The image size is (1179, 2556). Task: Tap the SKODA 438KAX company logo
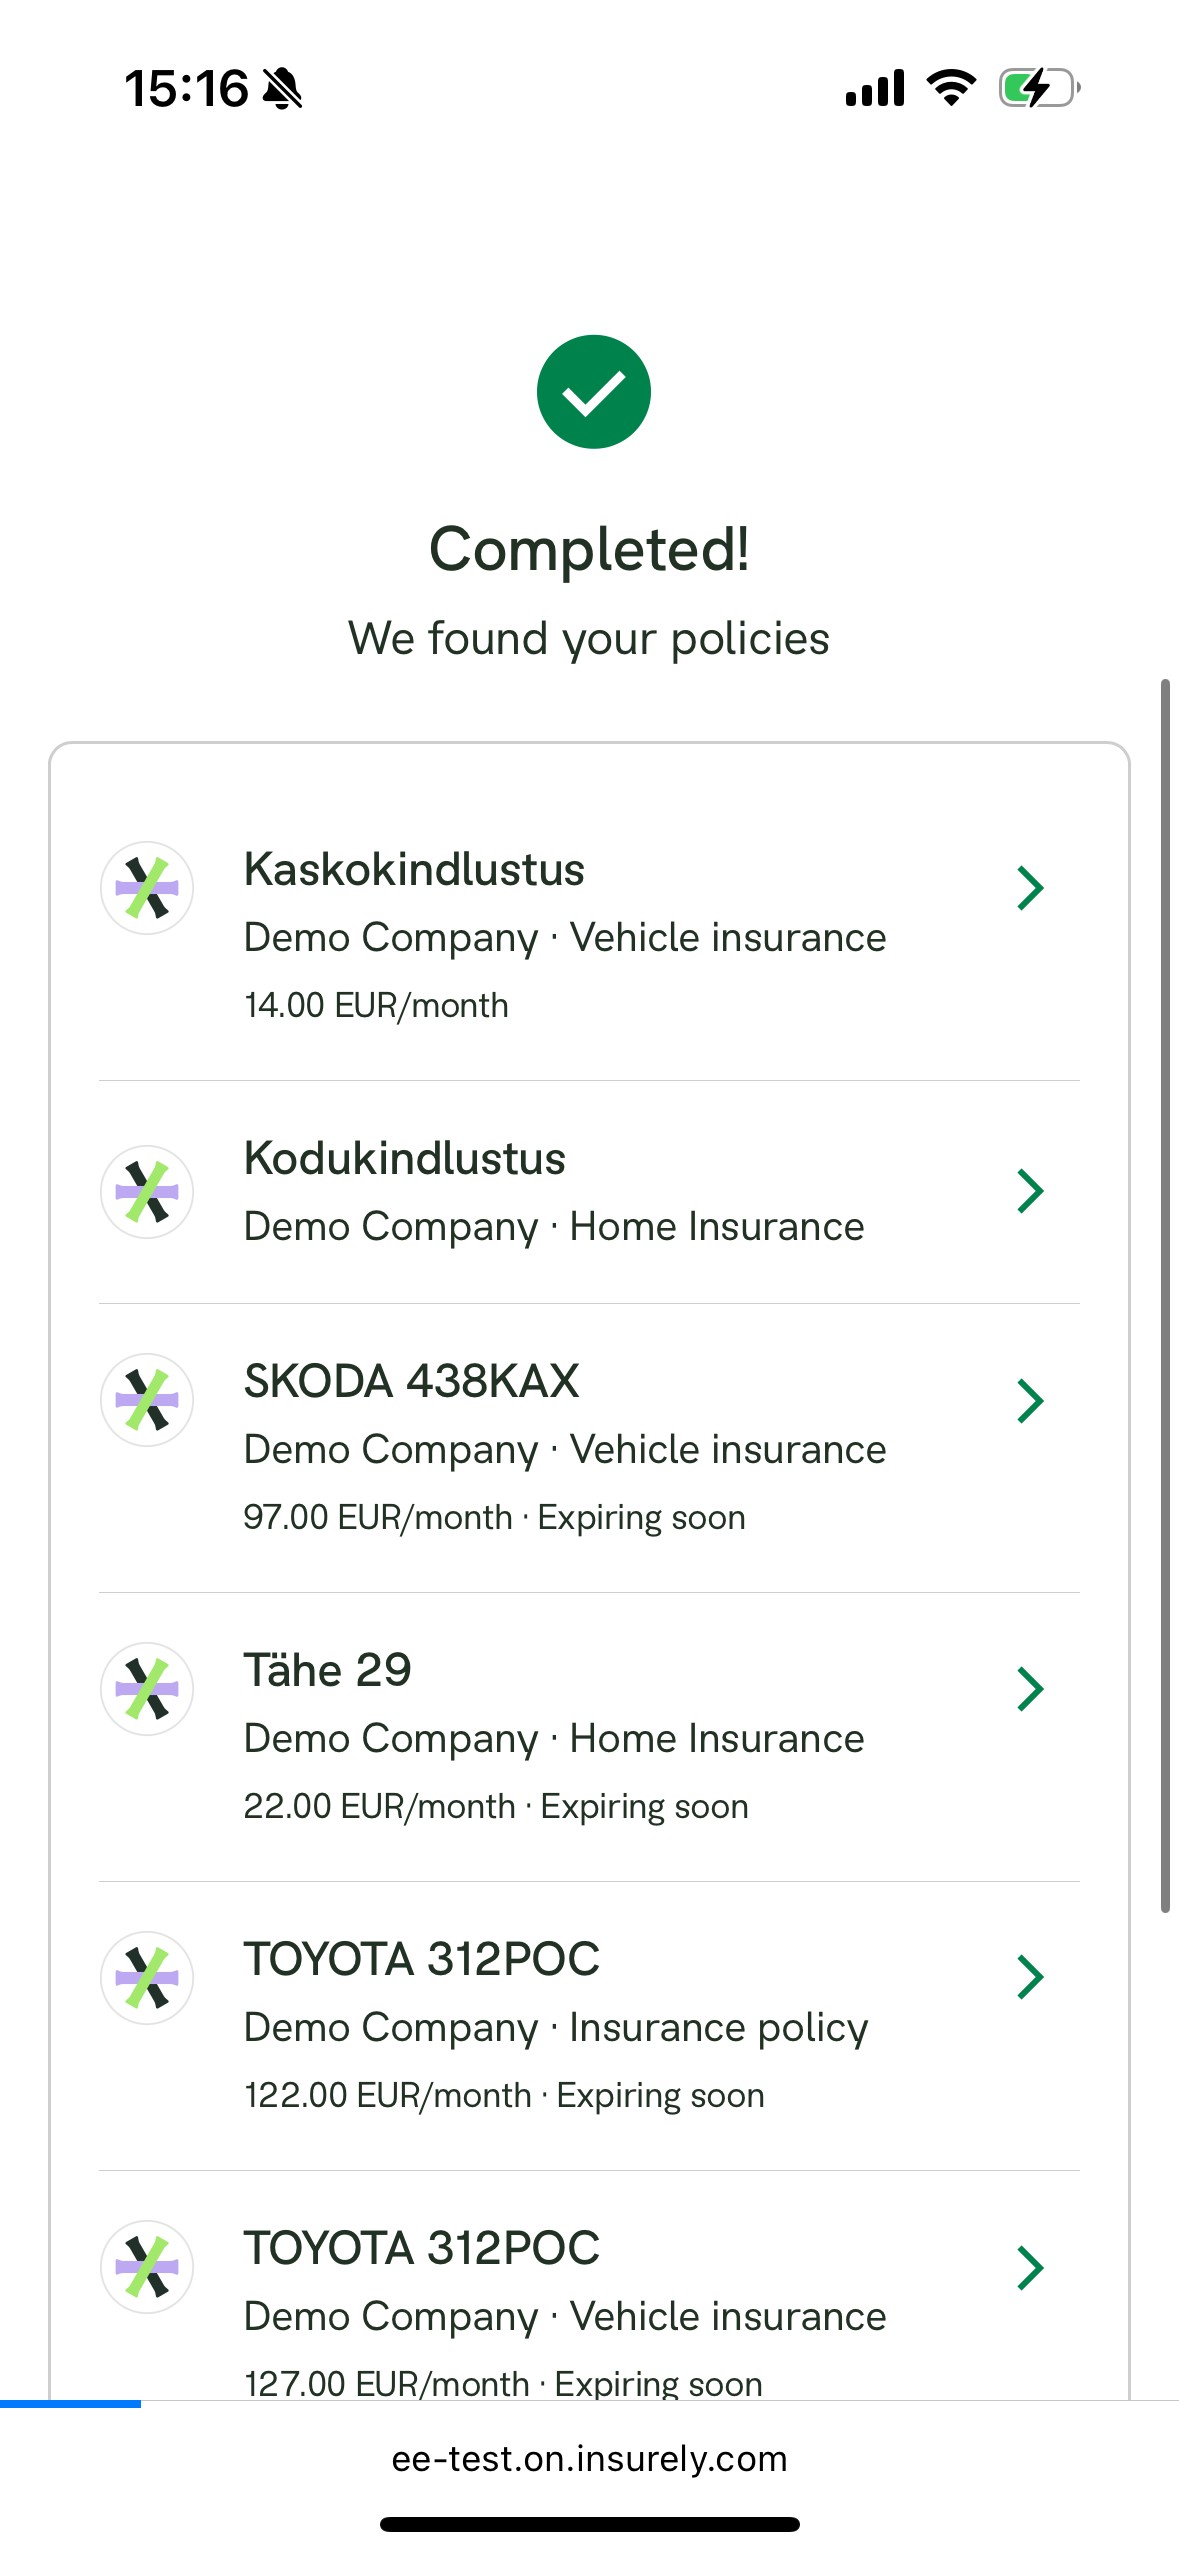click(147, 1400)
